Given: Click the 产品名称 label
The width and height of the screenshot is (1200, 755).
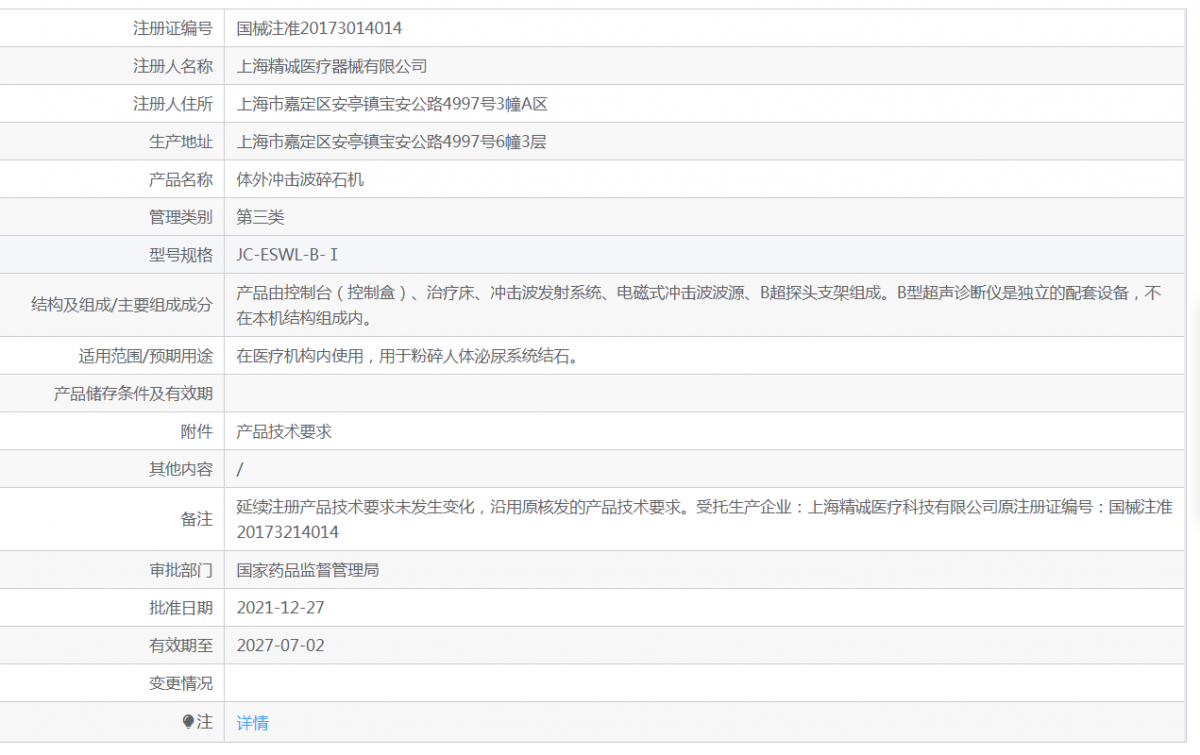Looking at the screenshot, I should 181,180.
